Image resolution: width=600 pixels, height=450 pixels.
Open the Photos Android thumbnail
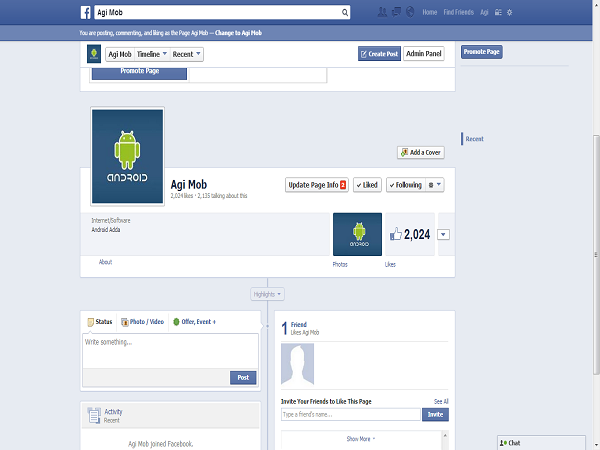[357, 234]
